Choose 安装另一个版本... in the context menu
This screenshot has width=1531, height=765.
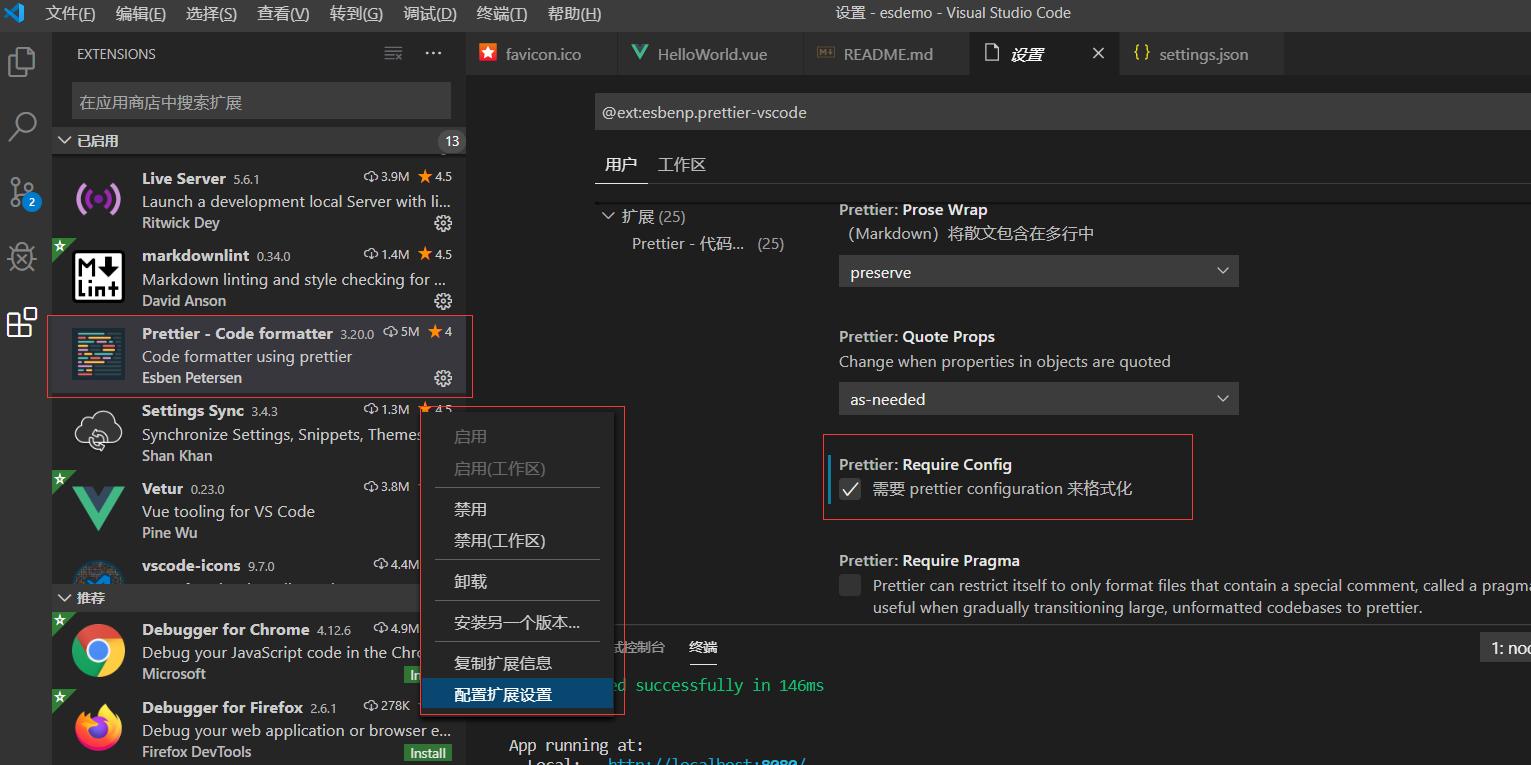(x=517, y=622)
